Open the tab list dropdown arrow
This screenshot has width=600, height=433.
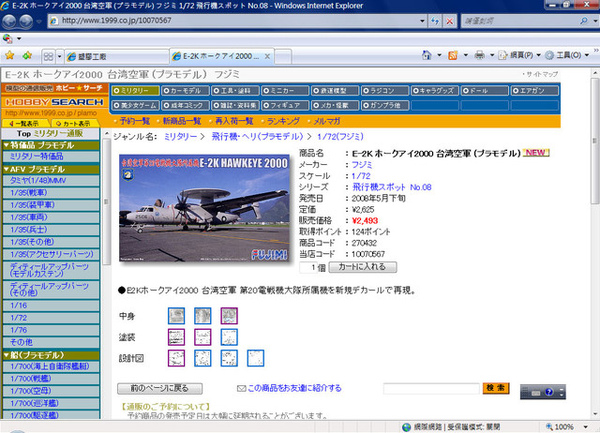tap(59, 57)
